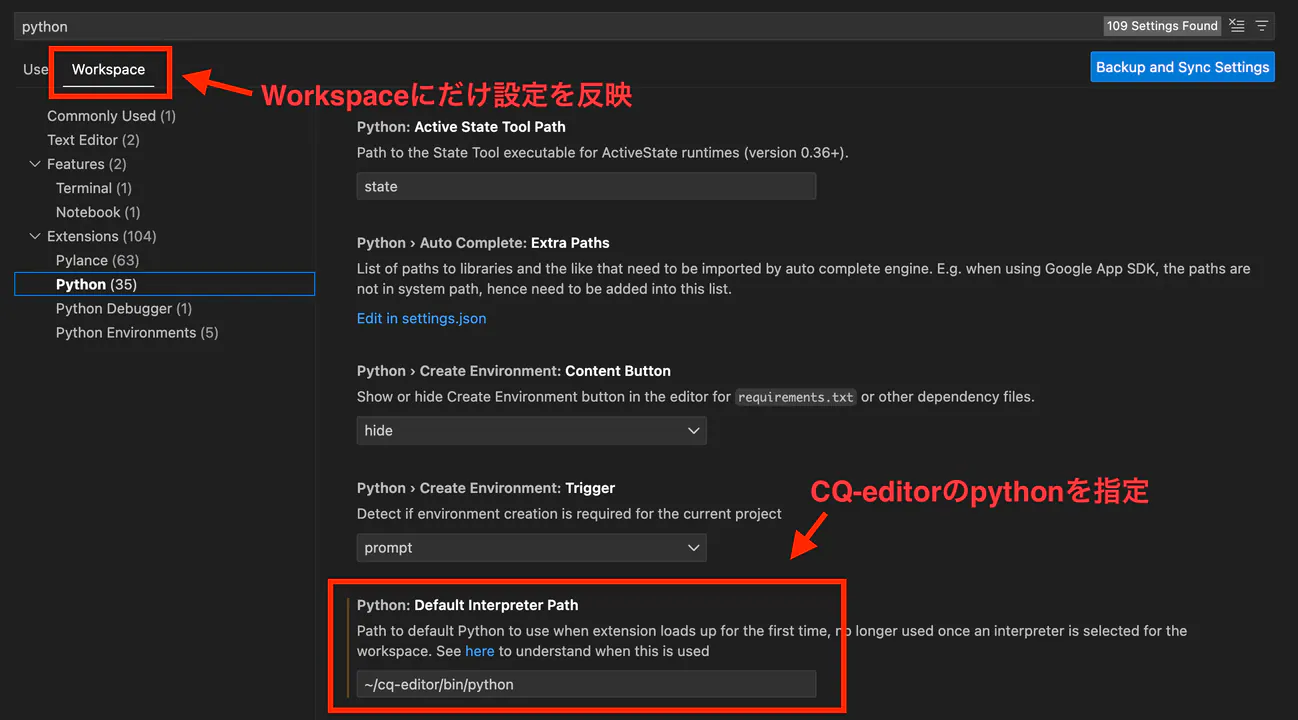This screenshot has width=1298, height=720.
Task: Click the python search settings field
Action: coord(550,27)
